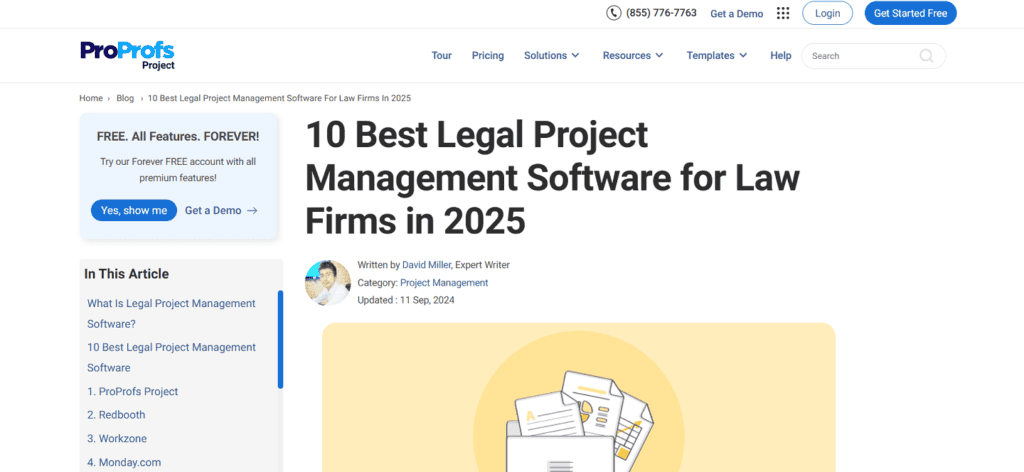Jump to 1. ProProfs Project section
The width and height of the screenshot is (1024, 472).
click(x=133, y=392)
